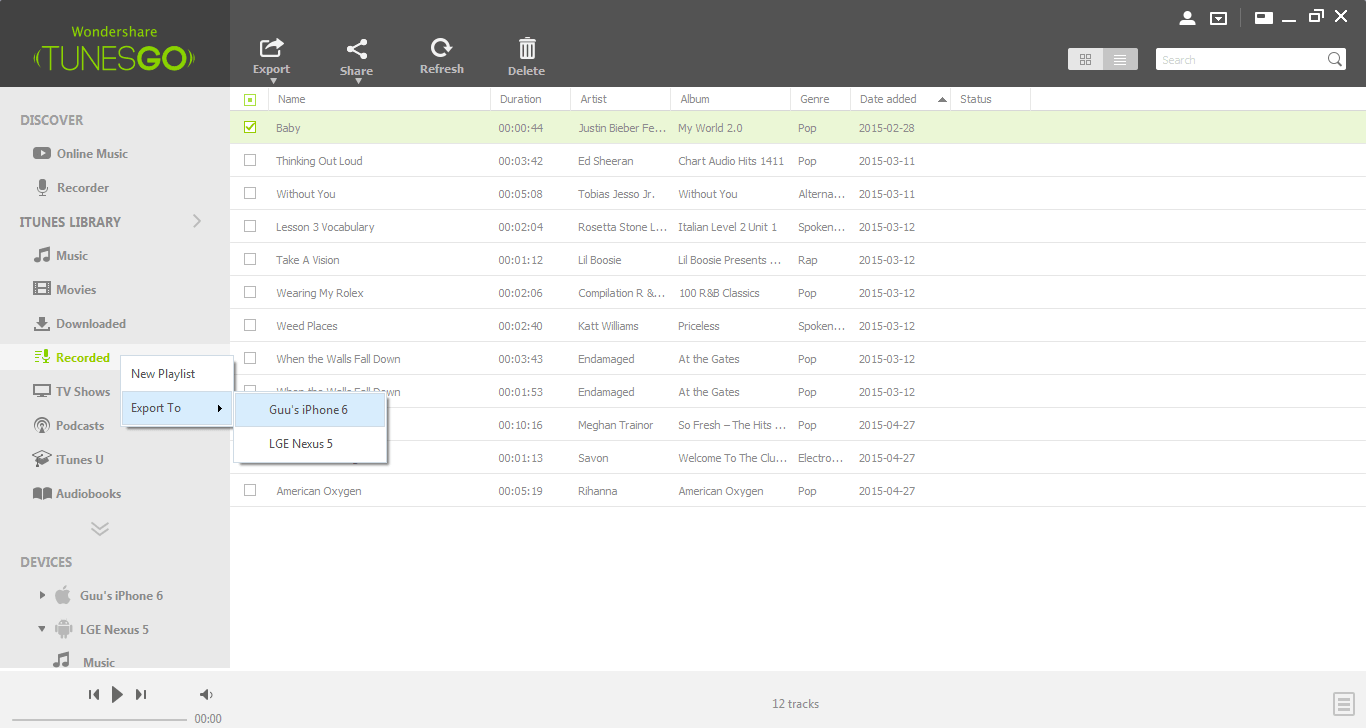Switch to grid view
This screenshot has width=1366, height=728.
pos(1085,60)
